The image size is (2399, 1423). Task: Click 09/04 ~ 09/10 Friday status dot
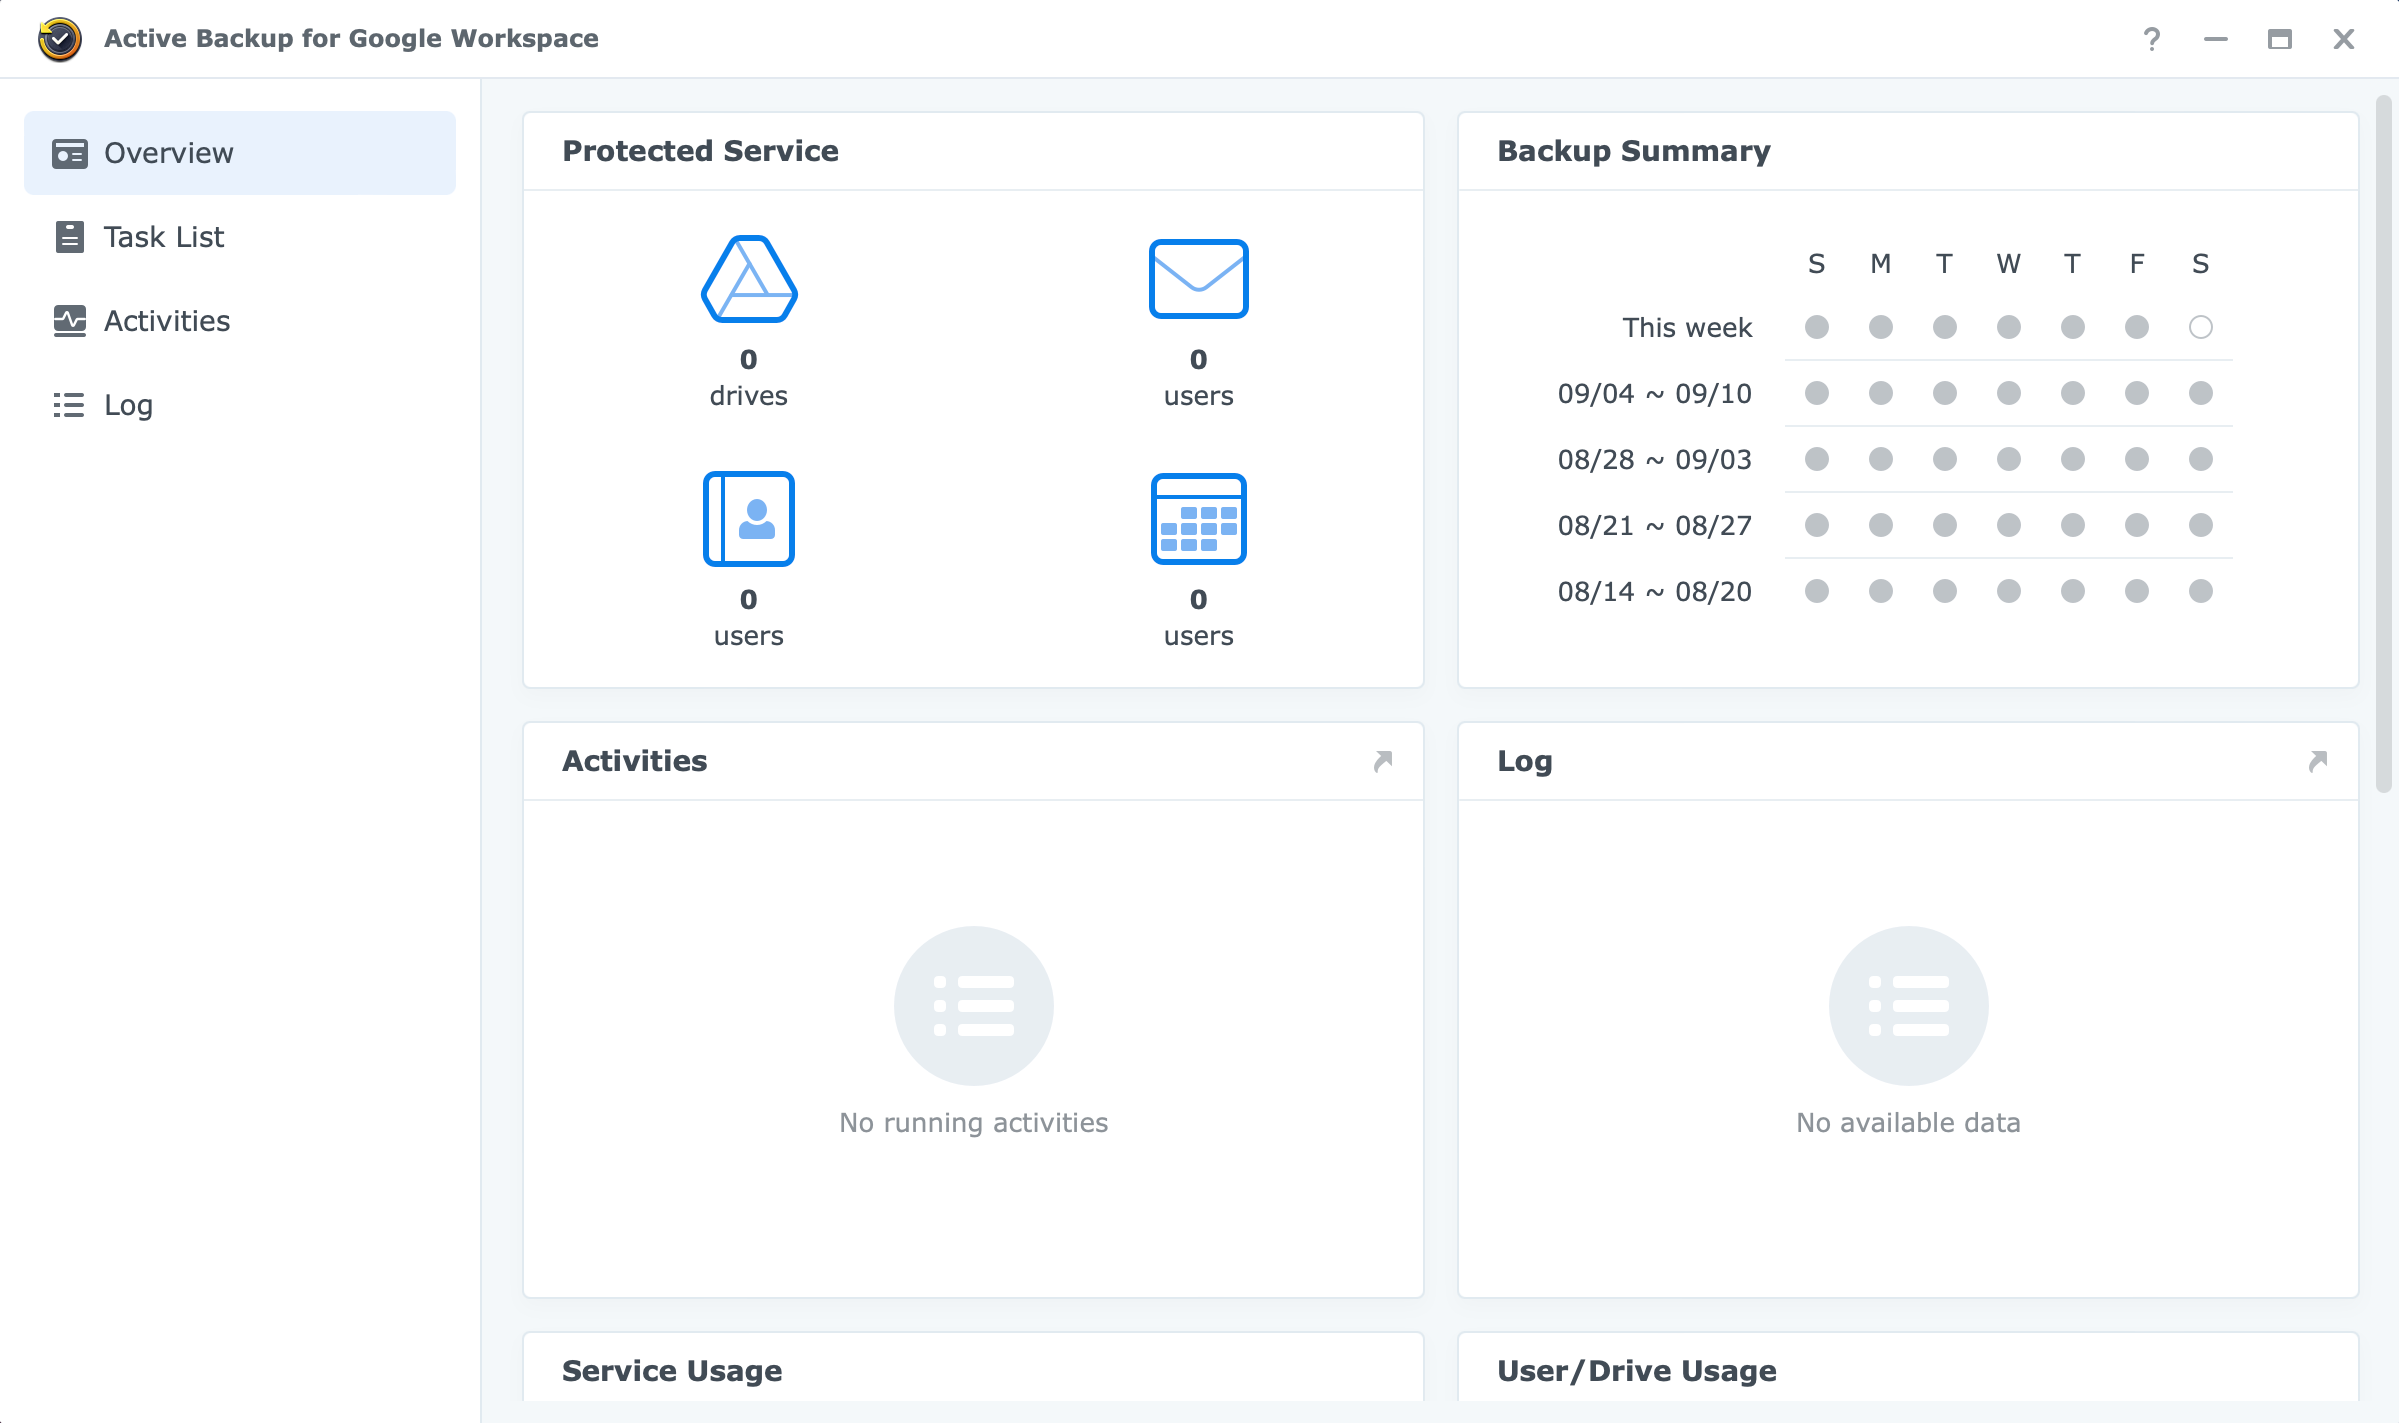tap(2137, 393)
